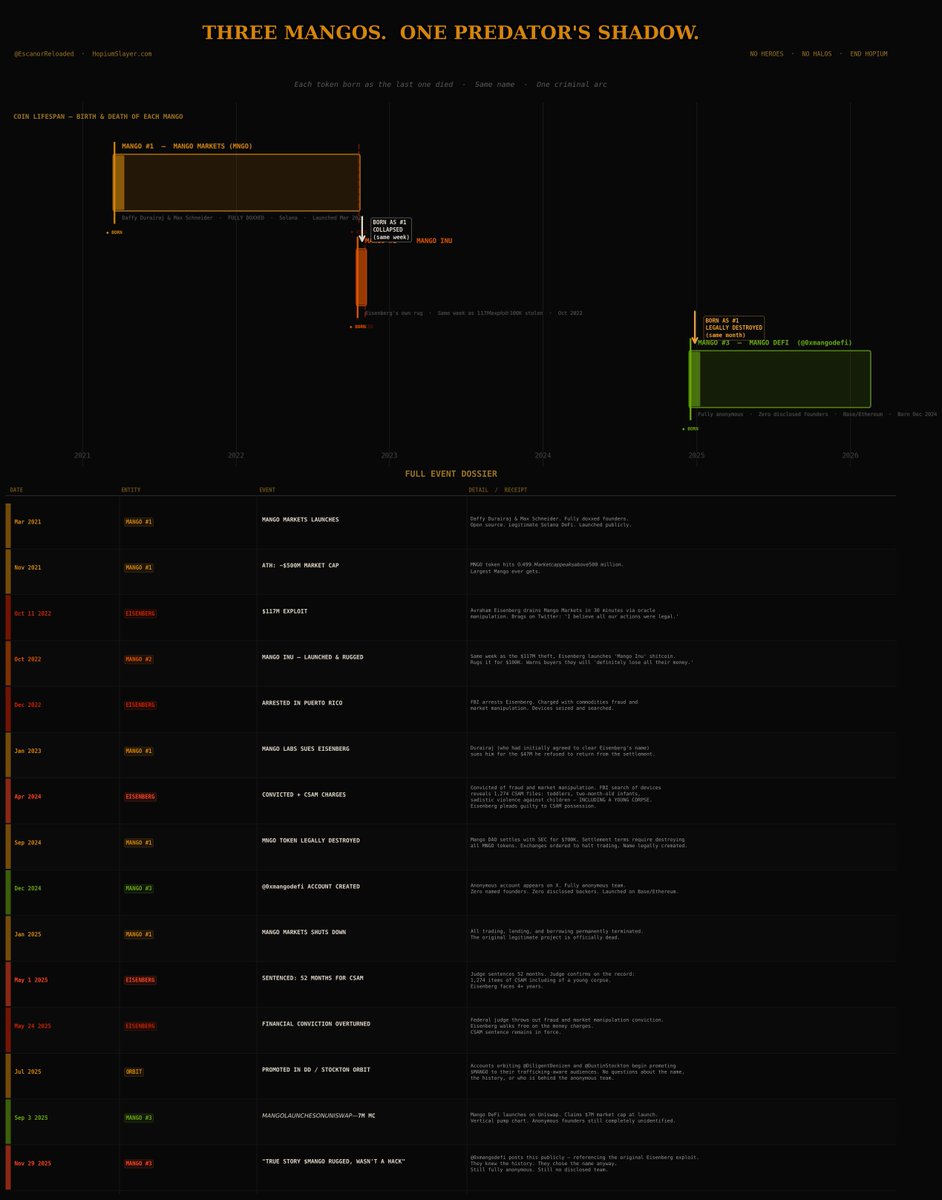
Task: Click the 2026 year label on the axis
Action: [850, 455]
